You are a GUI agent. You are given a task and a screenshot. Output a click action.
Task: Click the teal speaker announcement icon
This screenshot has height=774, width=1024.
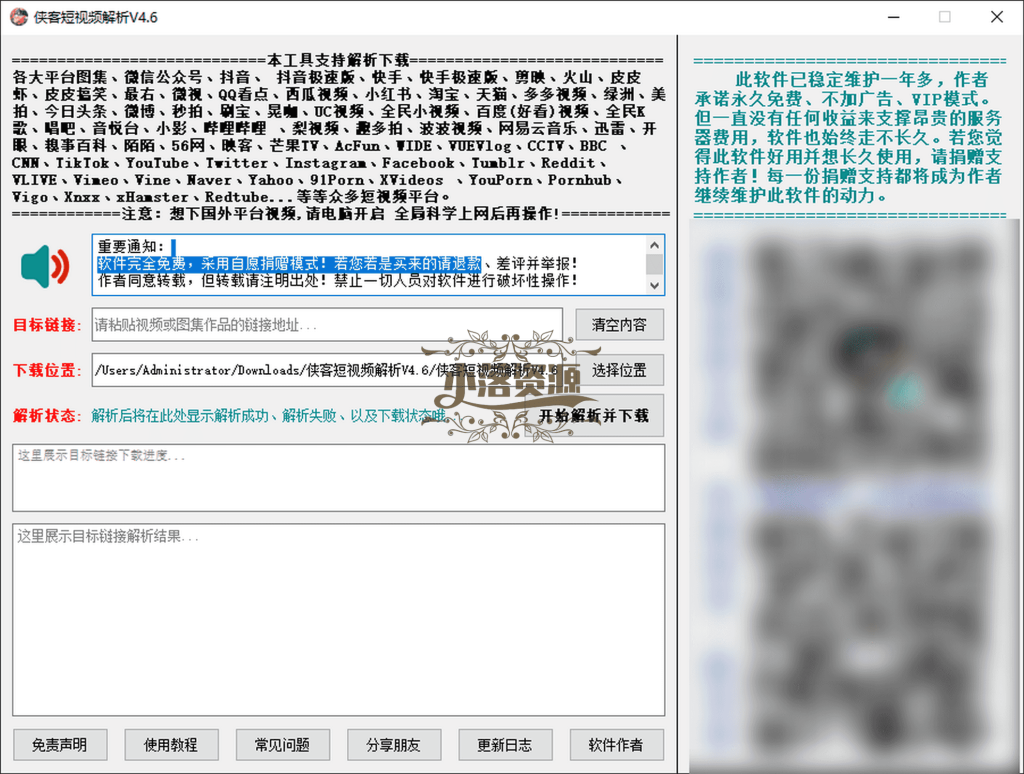(45, 266)
